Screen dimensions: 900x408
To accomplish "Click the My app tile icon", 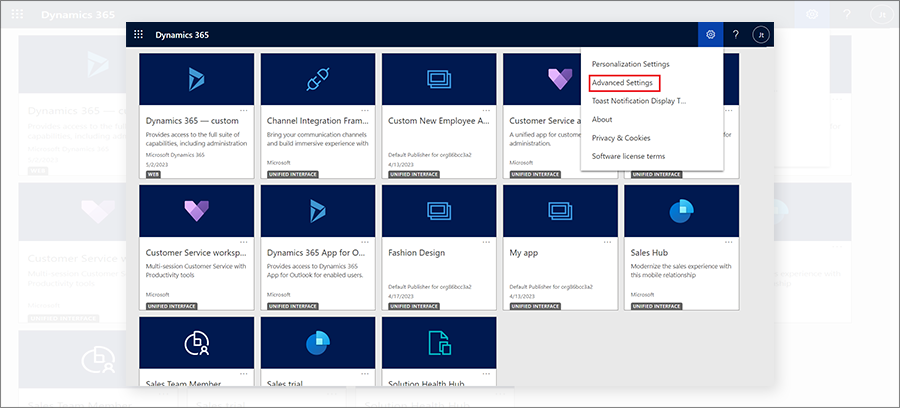I will coord(560,211).
